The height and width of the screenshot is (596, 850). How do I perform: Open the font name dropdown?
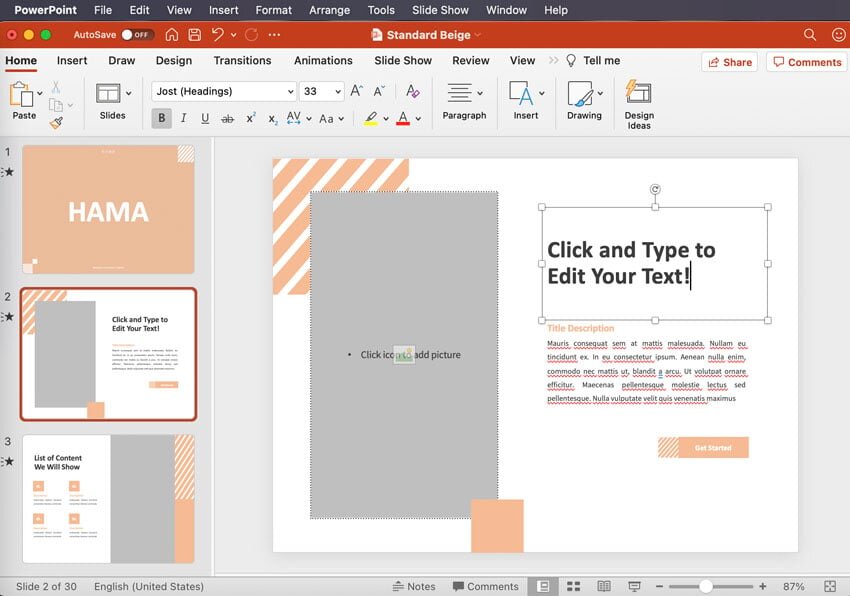[x=290, y=91]
